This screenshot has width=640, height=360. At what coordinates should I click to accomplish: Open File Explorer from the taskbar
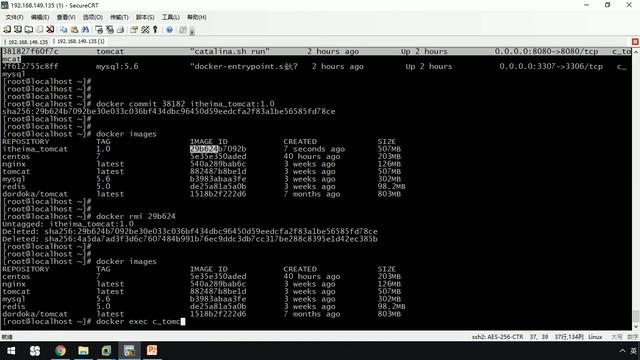pyautogui.click(x=83, y=351)
